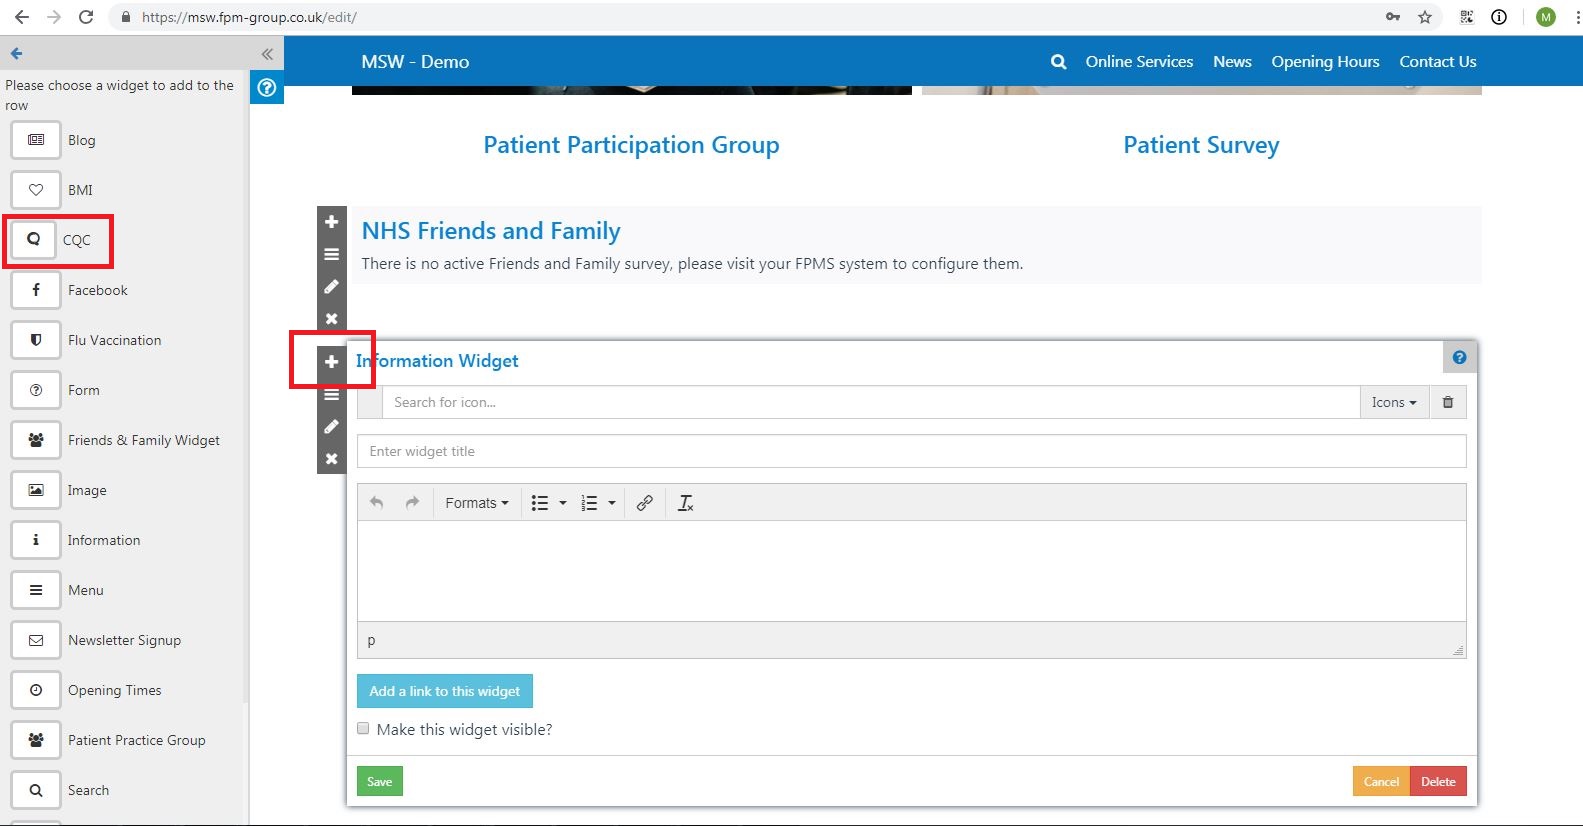1583x826 pixels.
Task: Click the trash icon beside Icons dropdown
Action: coord(1448,402)
